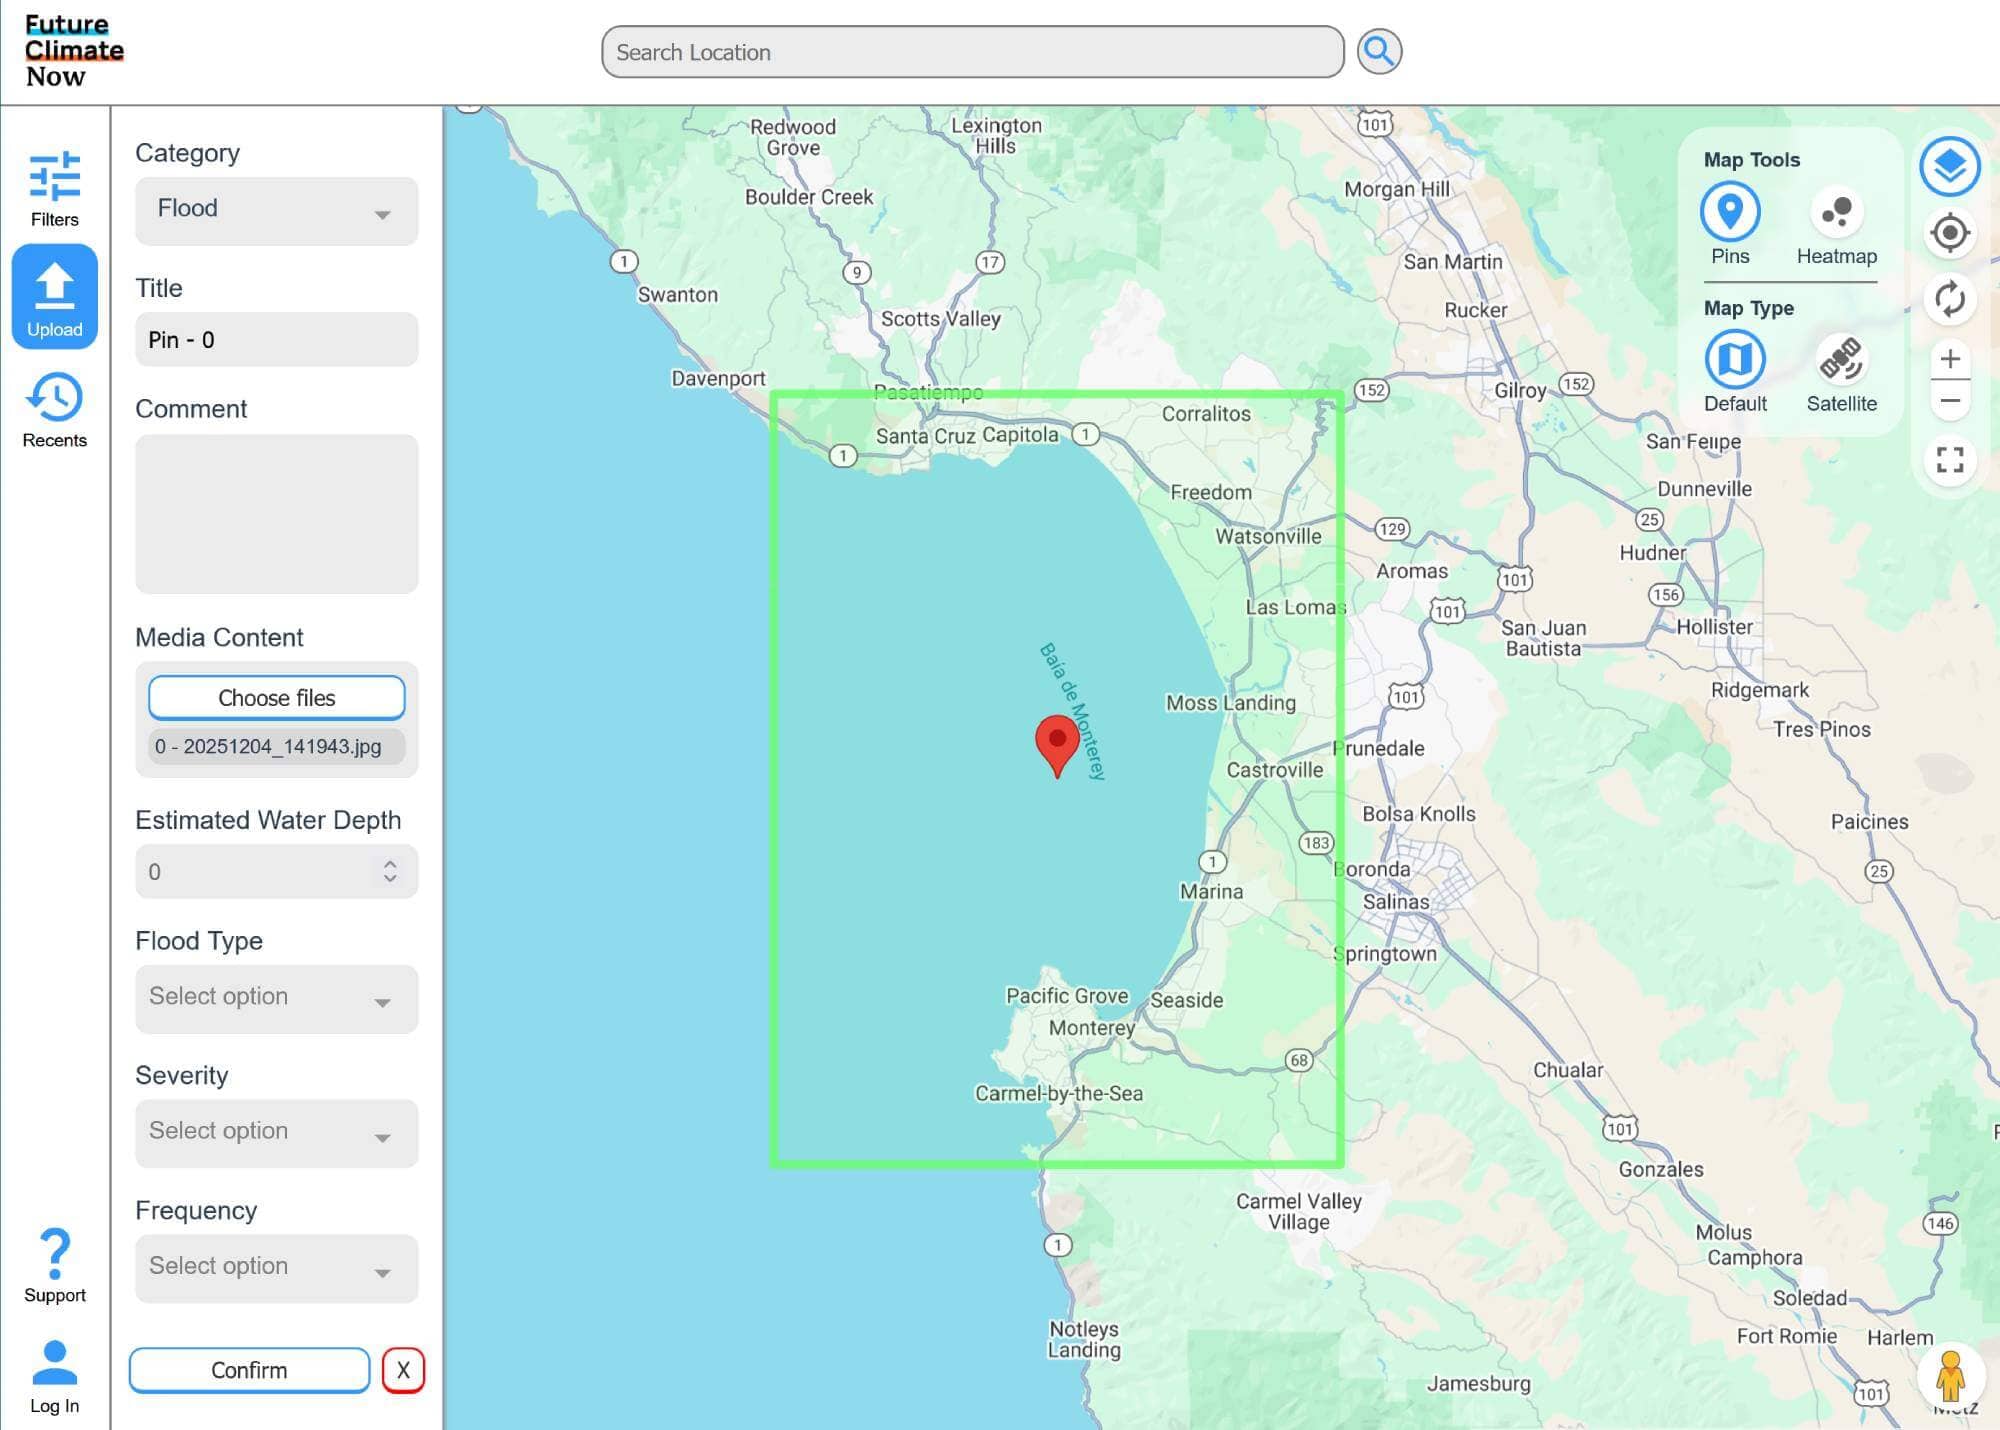Toggle the Heatmap map tool
Viewport: 2000px width, 1430px height.
[x=1836, y=213]
